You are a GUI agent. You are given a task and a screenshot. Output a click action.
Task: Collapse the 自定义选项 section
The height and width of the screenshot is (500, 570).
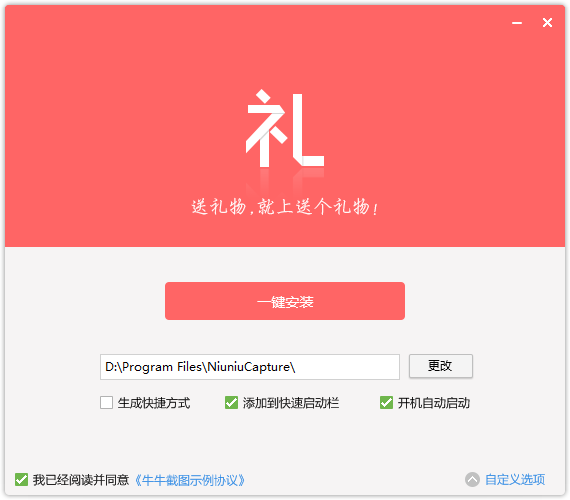point(515,480)
